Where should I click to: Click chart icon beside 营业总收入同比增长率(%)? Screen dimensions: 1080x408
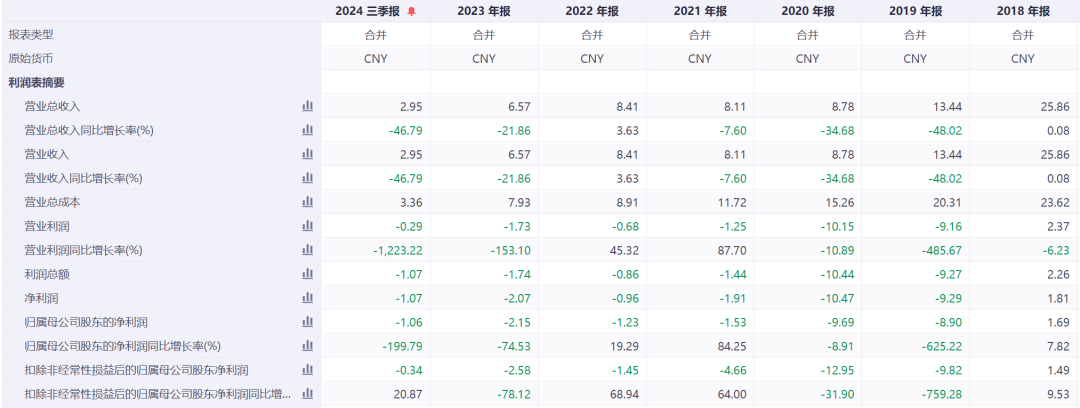coord(308,130)
